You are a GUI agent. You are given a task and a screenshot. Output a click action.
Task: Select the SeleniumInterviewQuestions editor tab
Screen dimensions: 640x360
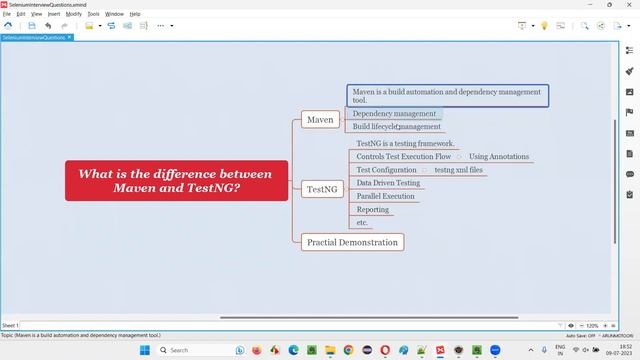pyautogui.click(x=34, y=38)
